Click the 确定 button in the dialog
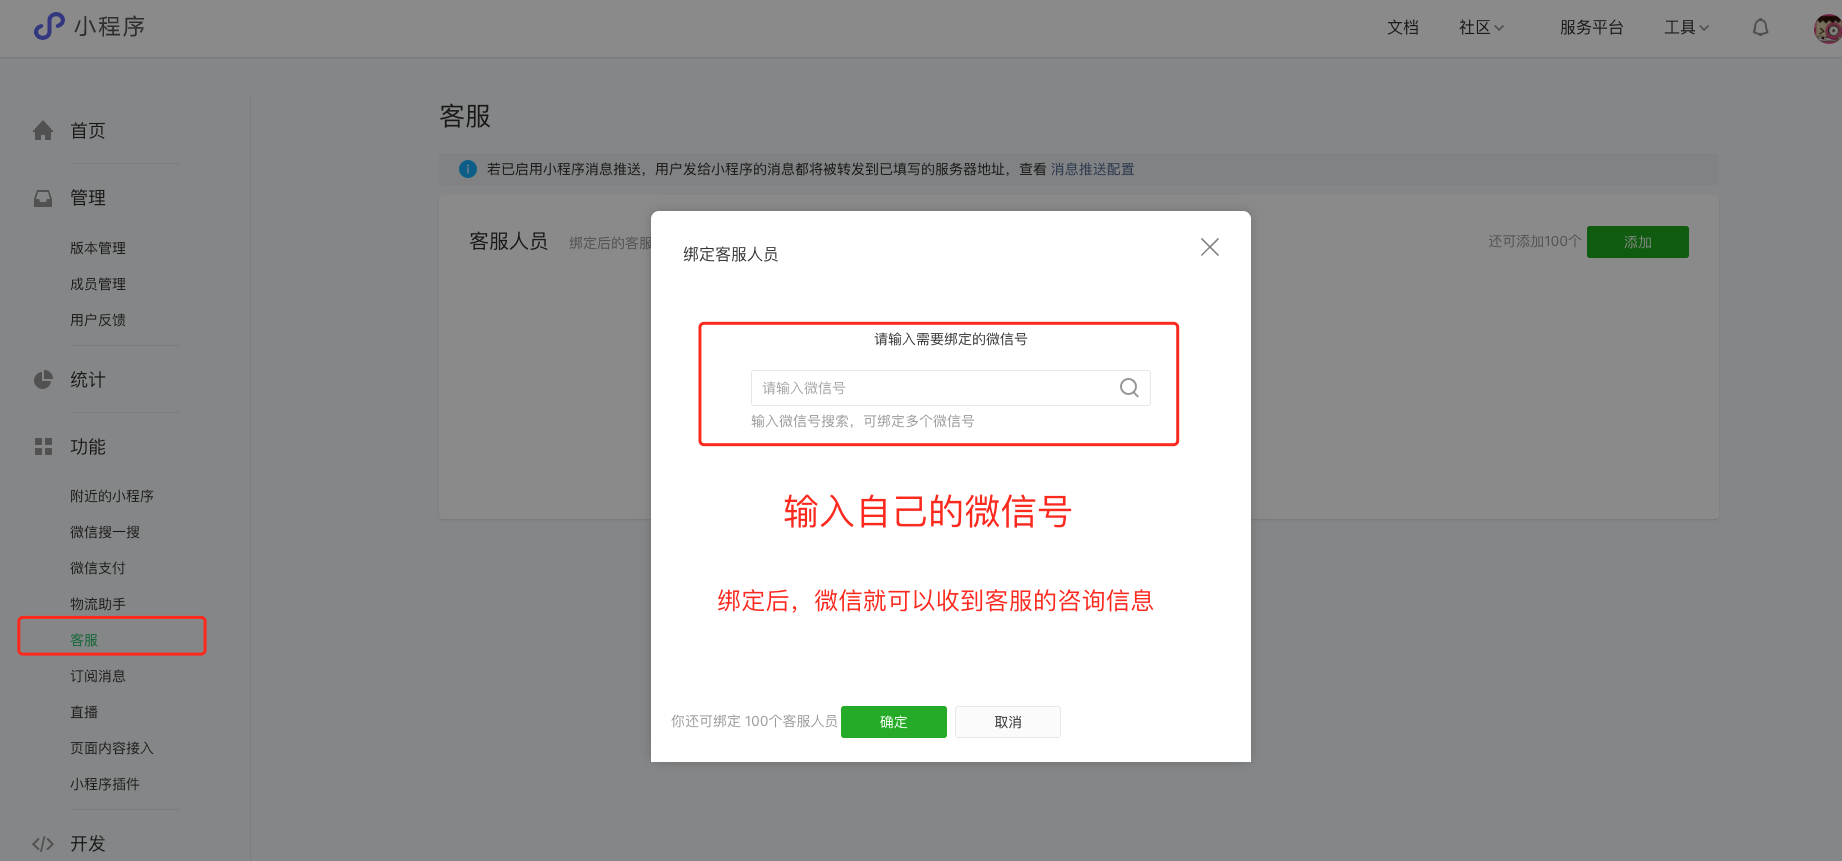 tap(894, 722)
